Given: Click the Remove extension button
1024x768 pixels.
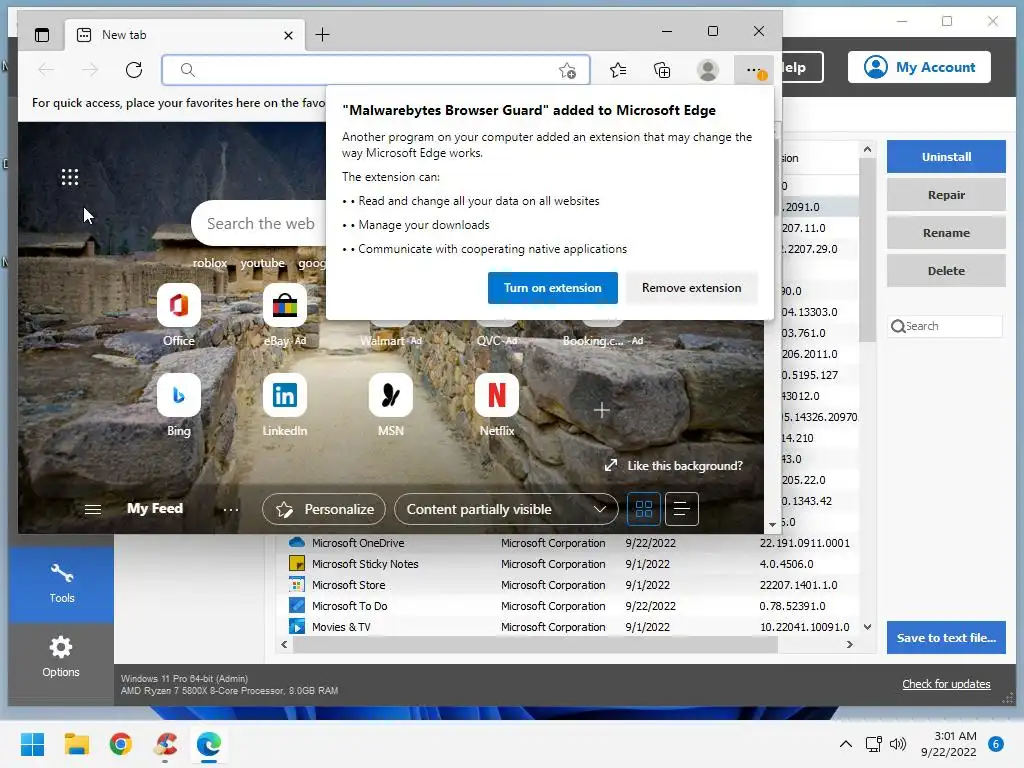Looking at the screenshot, I should (691, 288).
